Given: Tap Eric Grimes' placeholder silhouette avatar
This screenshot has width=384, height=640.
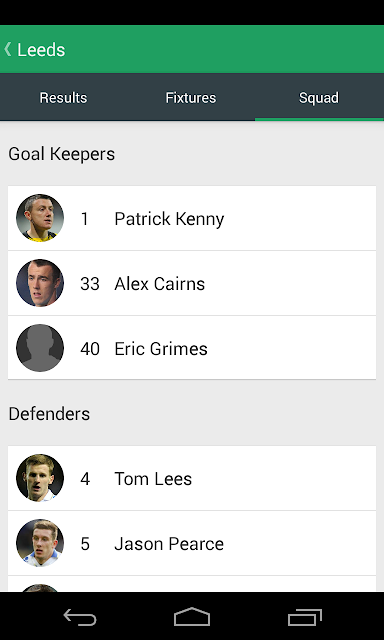Looking at the screenshot, I should [40, 348].
